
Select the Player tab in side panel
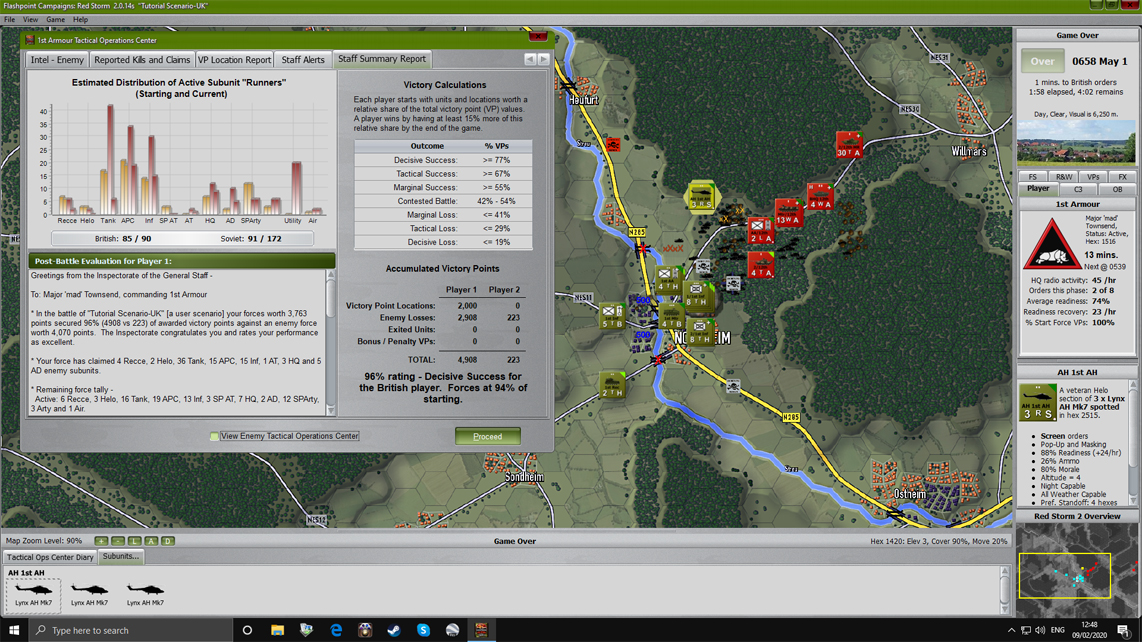coord(1038,189)
